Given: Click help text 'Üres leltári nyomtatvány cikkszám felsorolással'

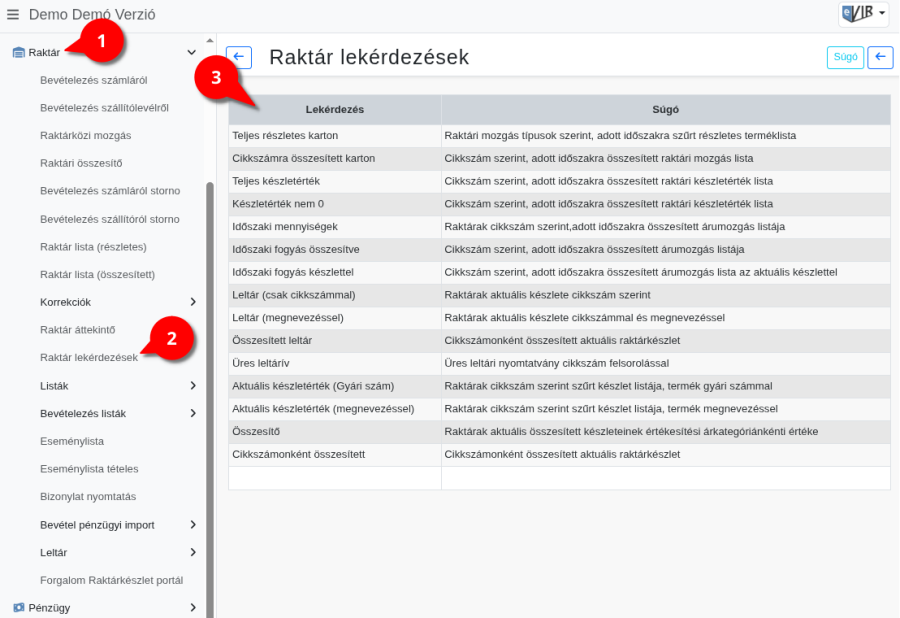Looking at the screenshot, I should tap(556, 363).
